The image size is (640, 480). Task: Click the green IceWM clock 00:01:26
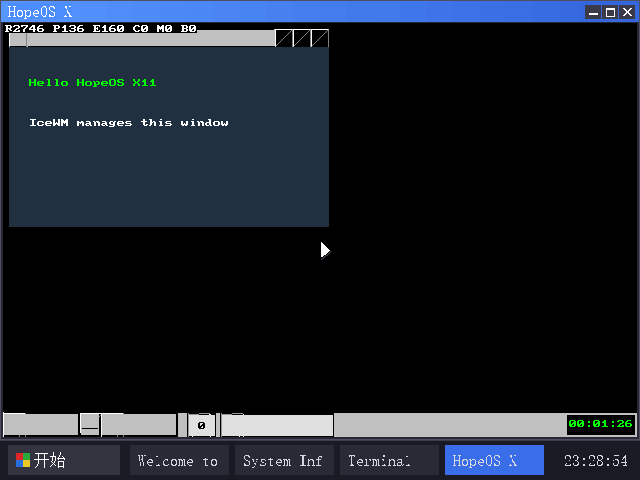pyautogui.click(x=600, y=424)
